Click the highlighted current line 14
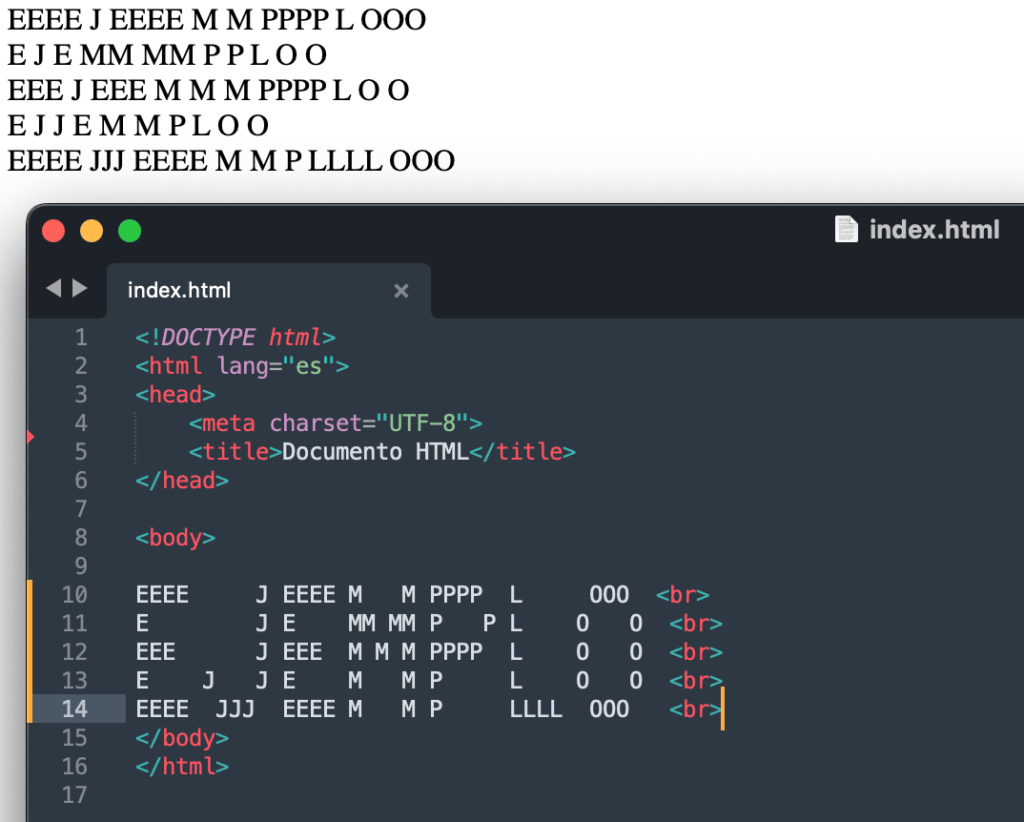Screen dimensions: 1024x822 [400, 709]
